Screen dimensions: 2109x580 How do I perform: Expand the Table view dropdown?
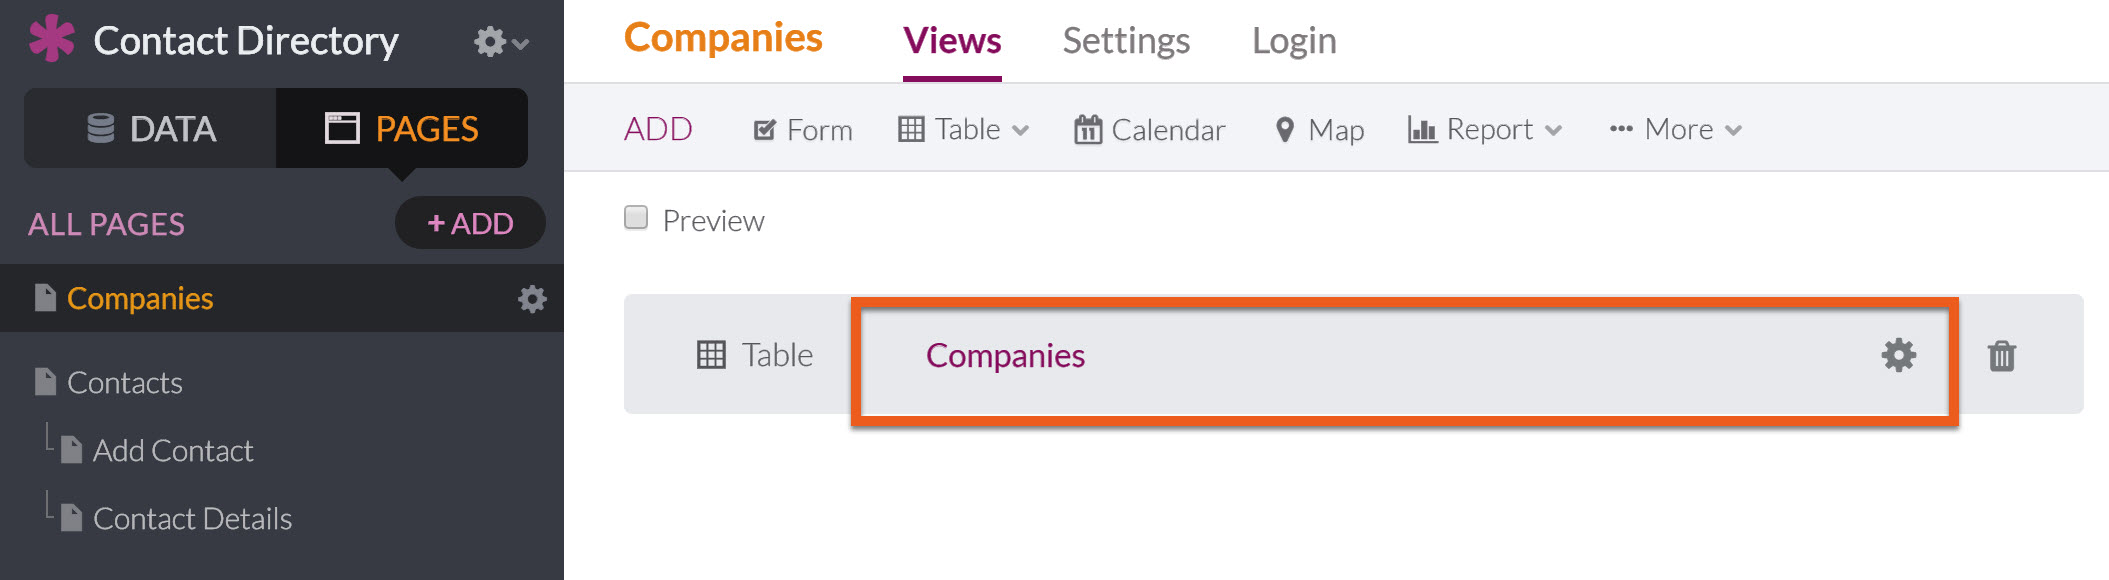pyautogui.click(x=964, y=129)
